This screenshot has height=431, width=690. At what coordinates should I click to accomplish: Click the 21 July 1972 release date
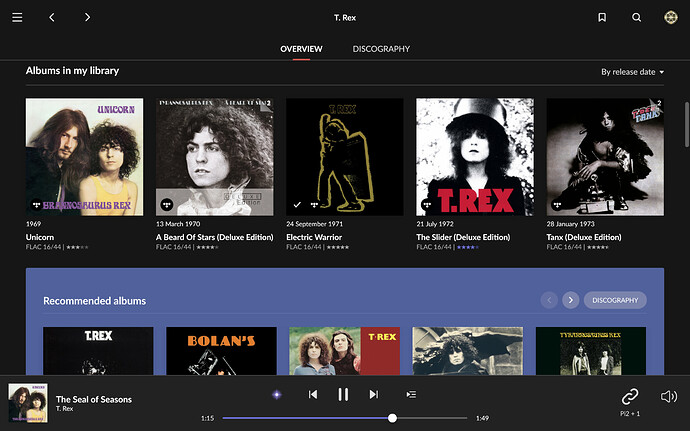point(435,224)
